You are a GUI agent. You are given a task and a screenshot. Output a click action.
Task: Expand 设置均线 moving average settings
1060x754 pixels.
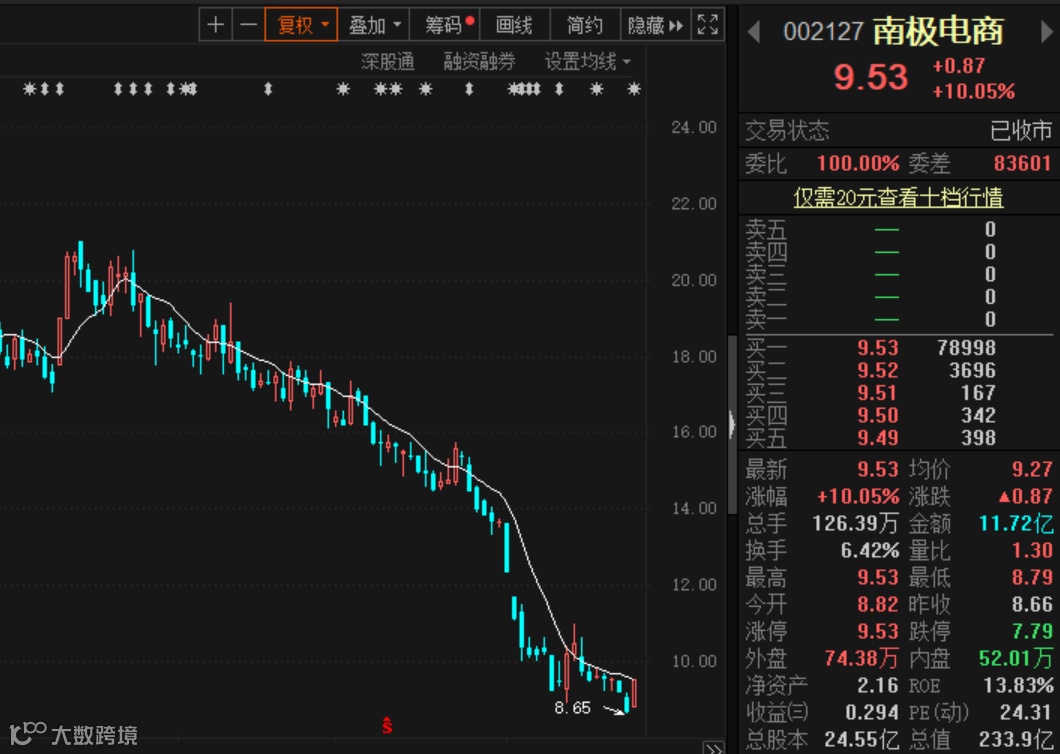(587, 62)
